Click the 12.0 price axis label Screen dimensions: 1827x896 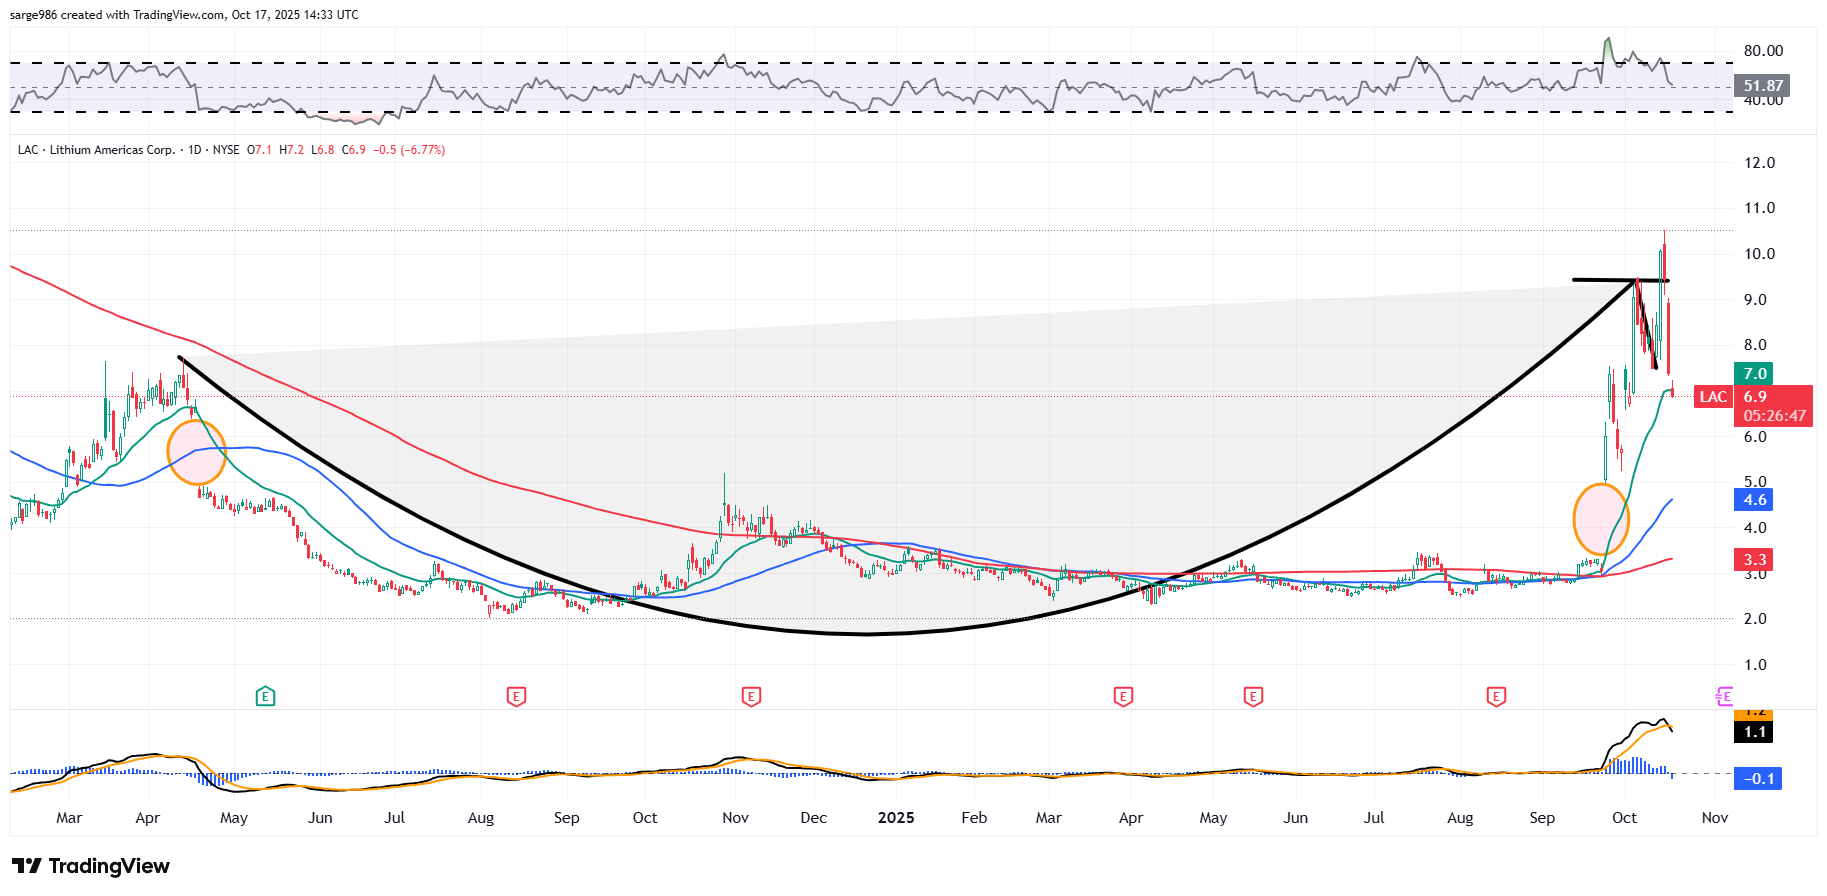point(1759,163)
